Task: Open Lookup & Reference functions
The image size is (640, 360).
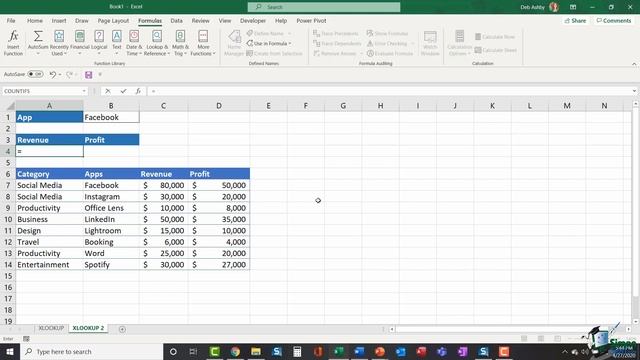Action: [157, 42]
